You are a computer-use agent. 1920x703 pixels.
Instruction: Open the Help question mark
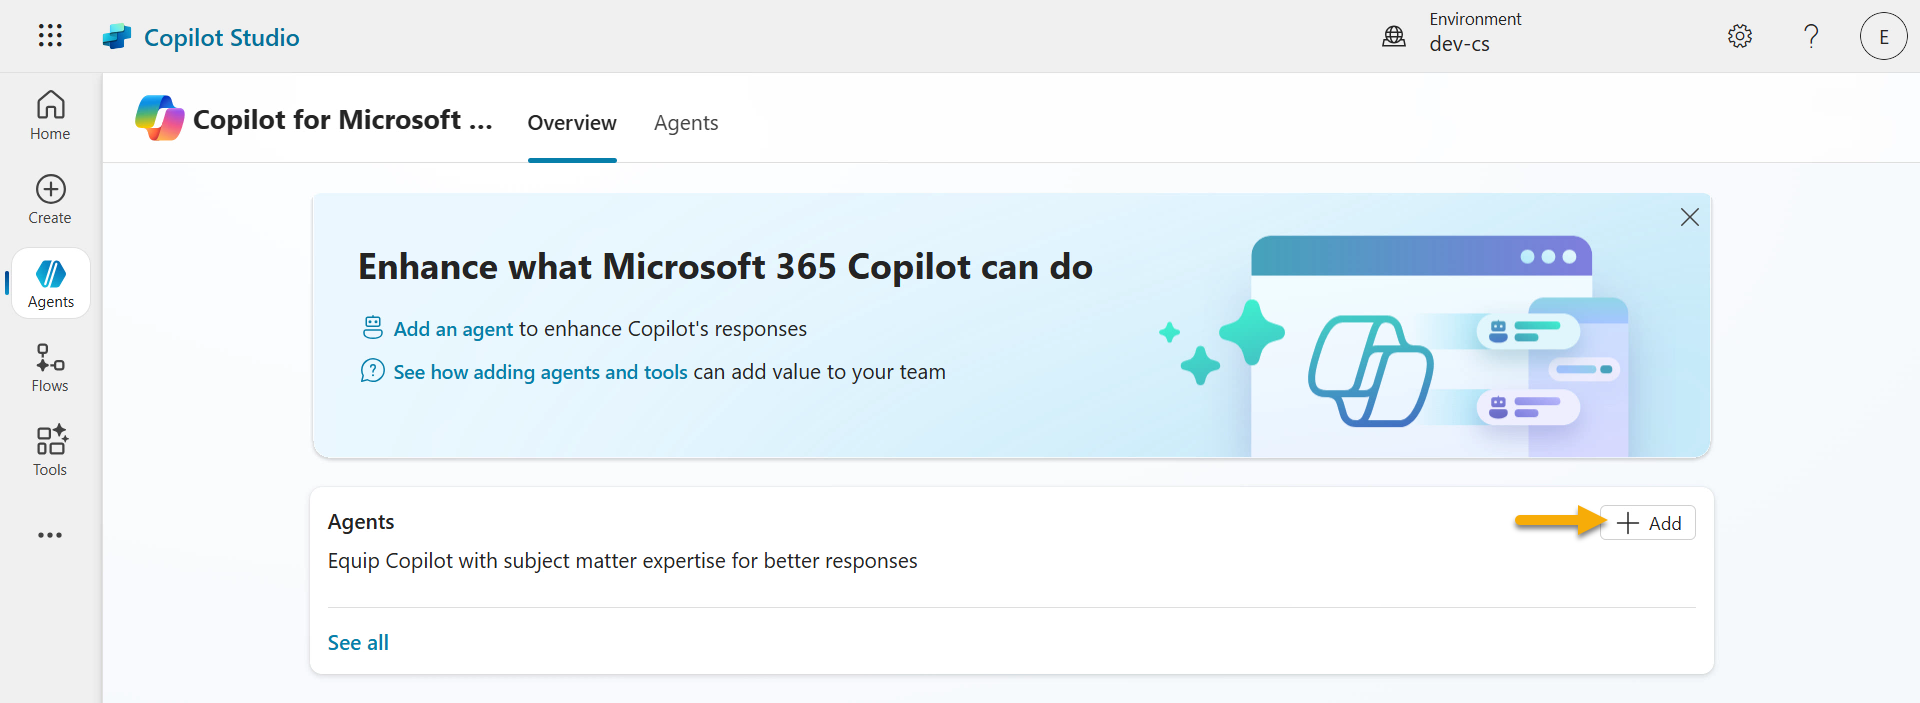click(x=1811, y=36)
